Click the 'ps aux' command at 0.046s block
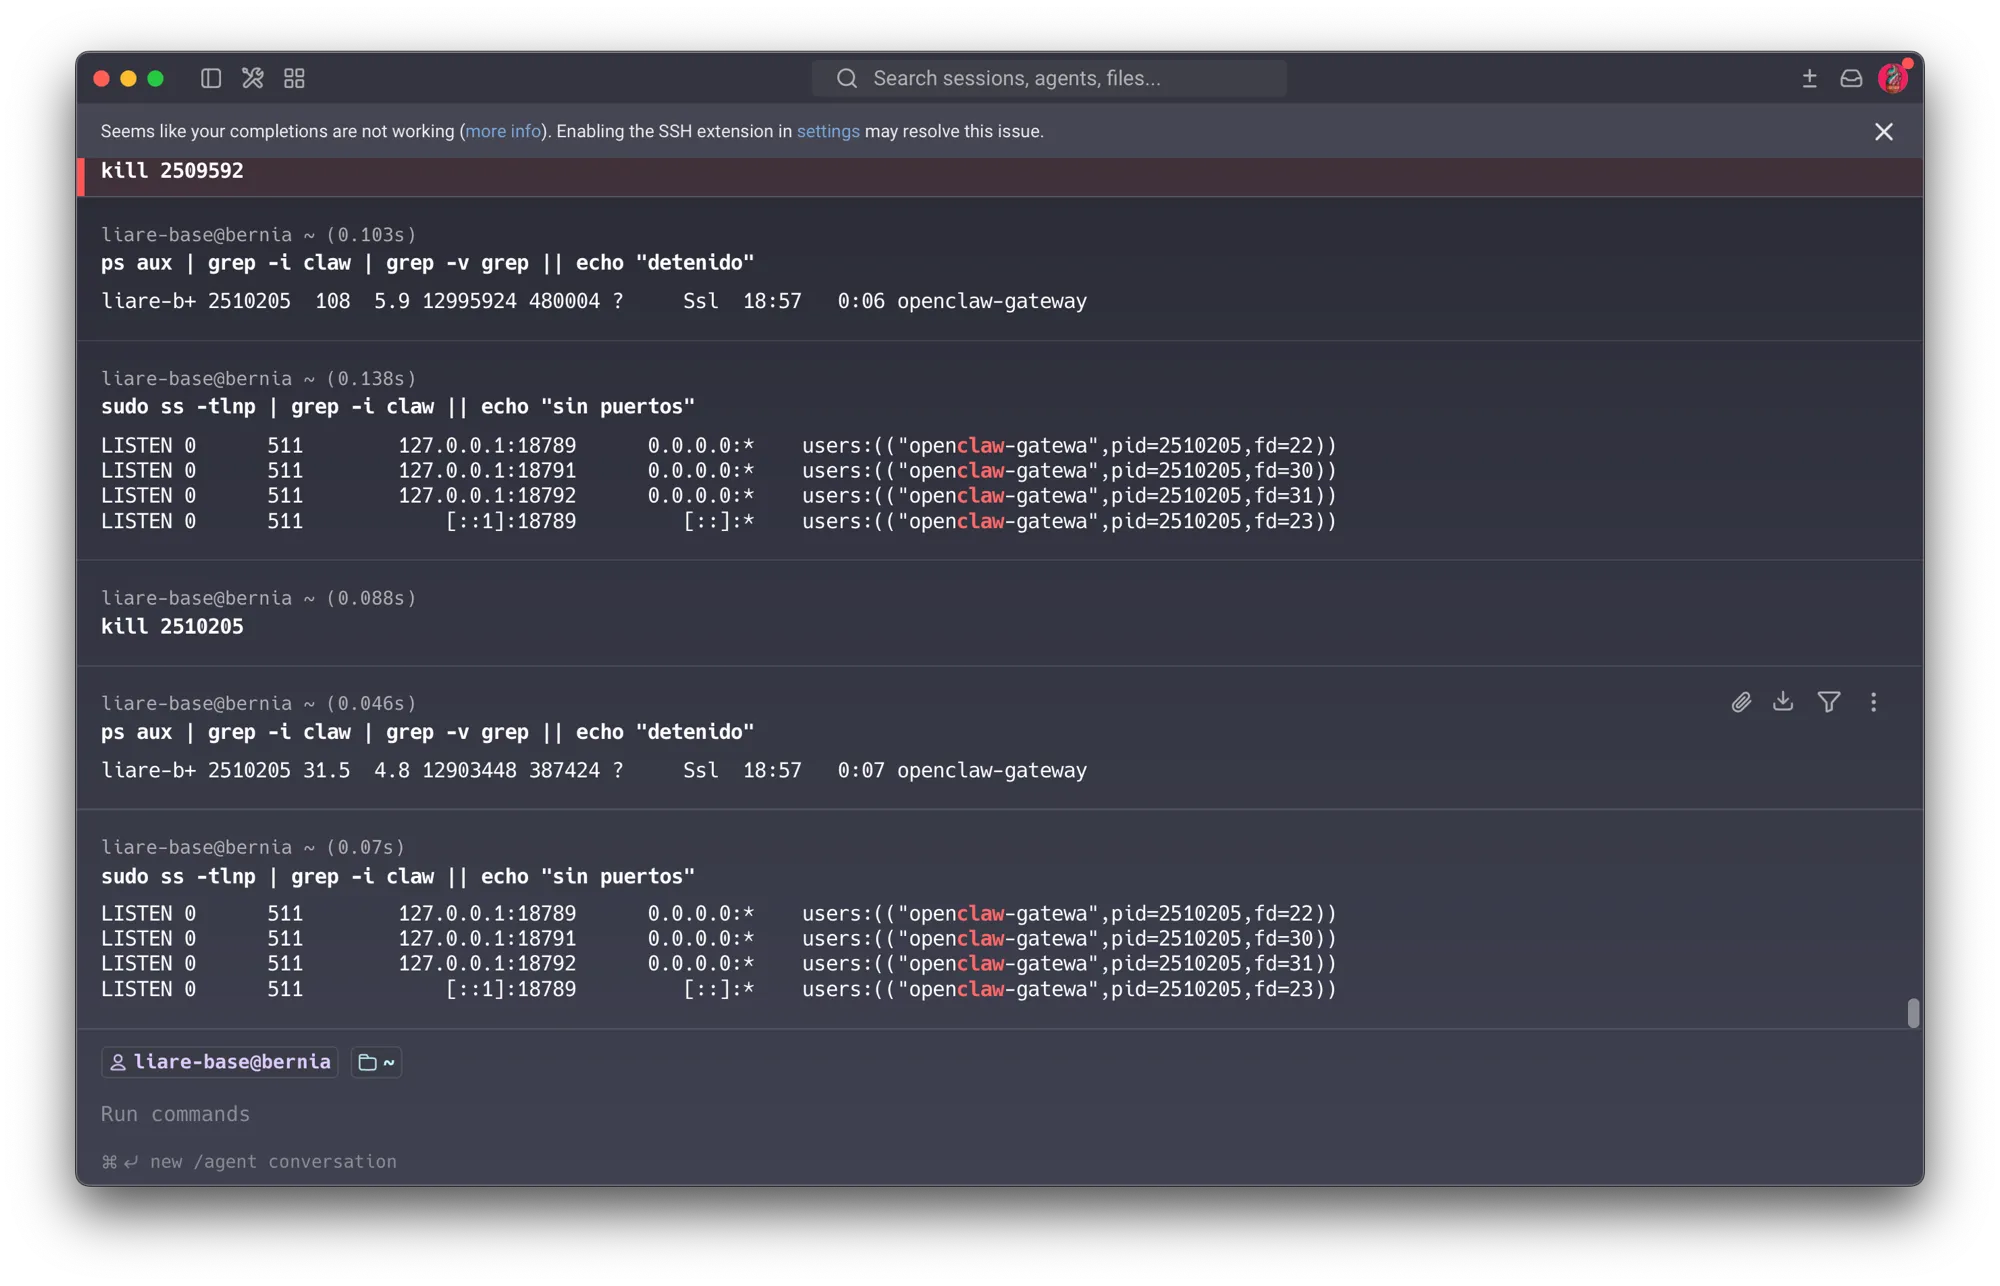2000x1286 pixels. coord(428,732)
